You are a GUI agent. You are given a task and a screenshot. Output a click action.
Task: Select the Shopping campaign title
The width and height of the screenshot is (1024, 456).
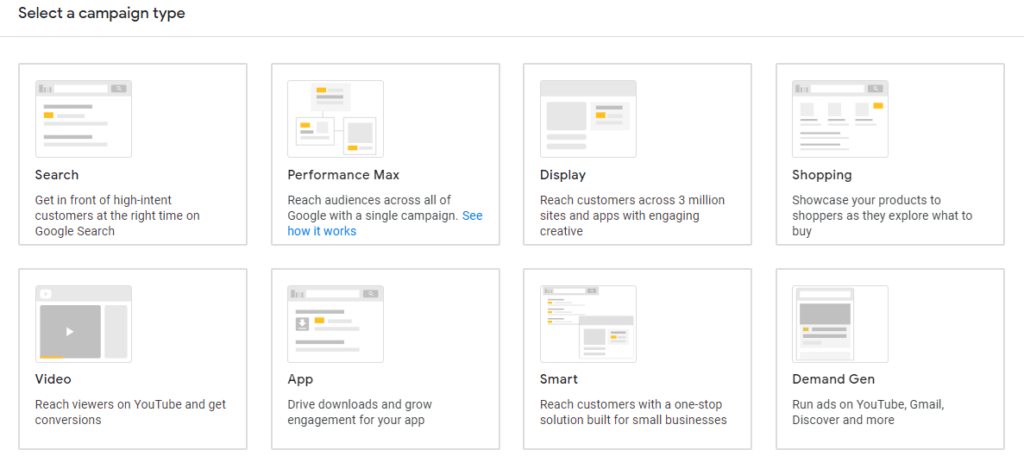click(822, 176)
